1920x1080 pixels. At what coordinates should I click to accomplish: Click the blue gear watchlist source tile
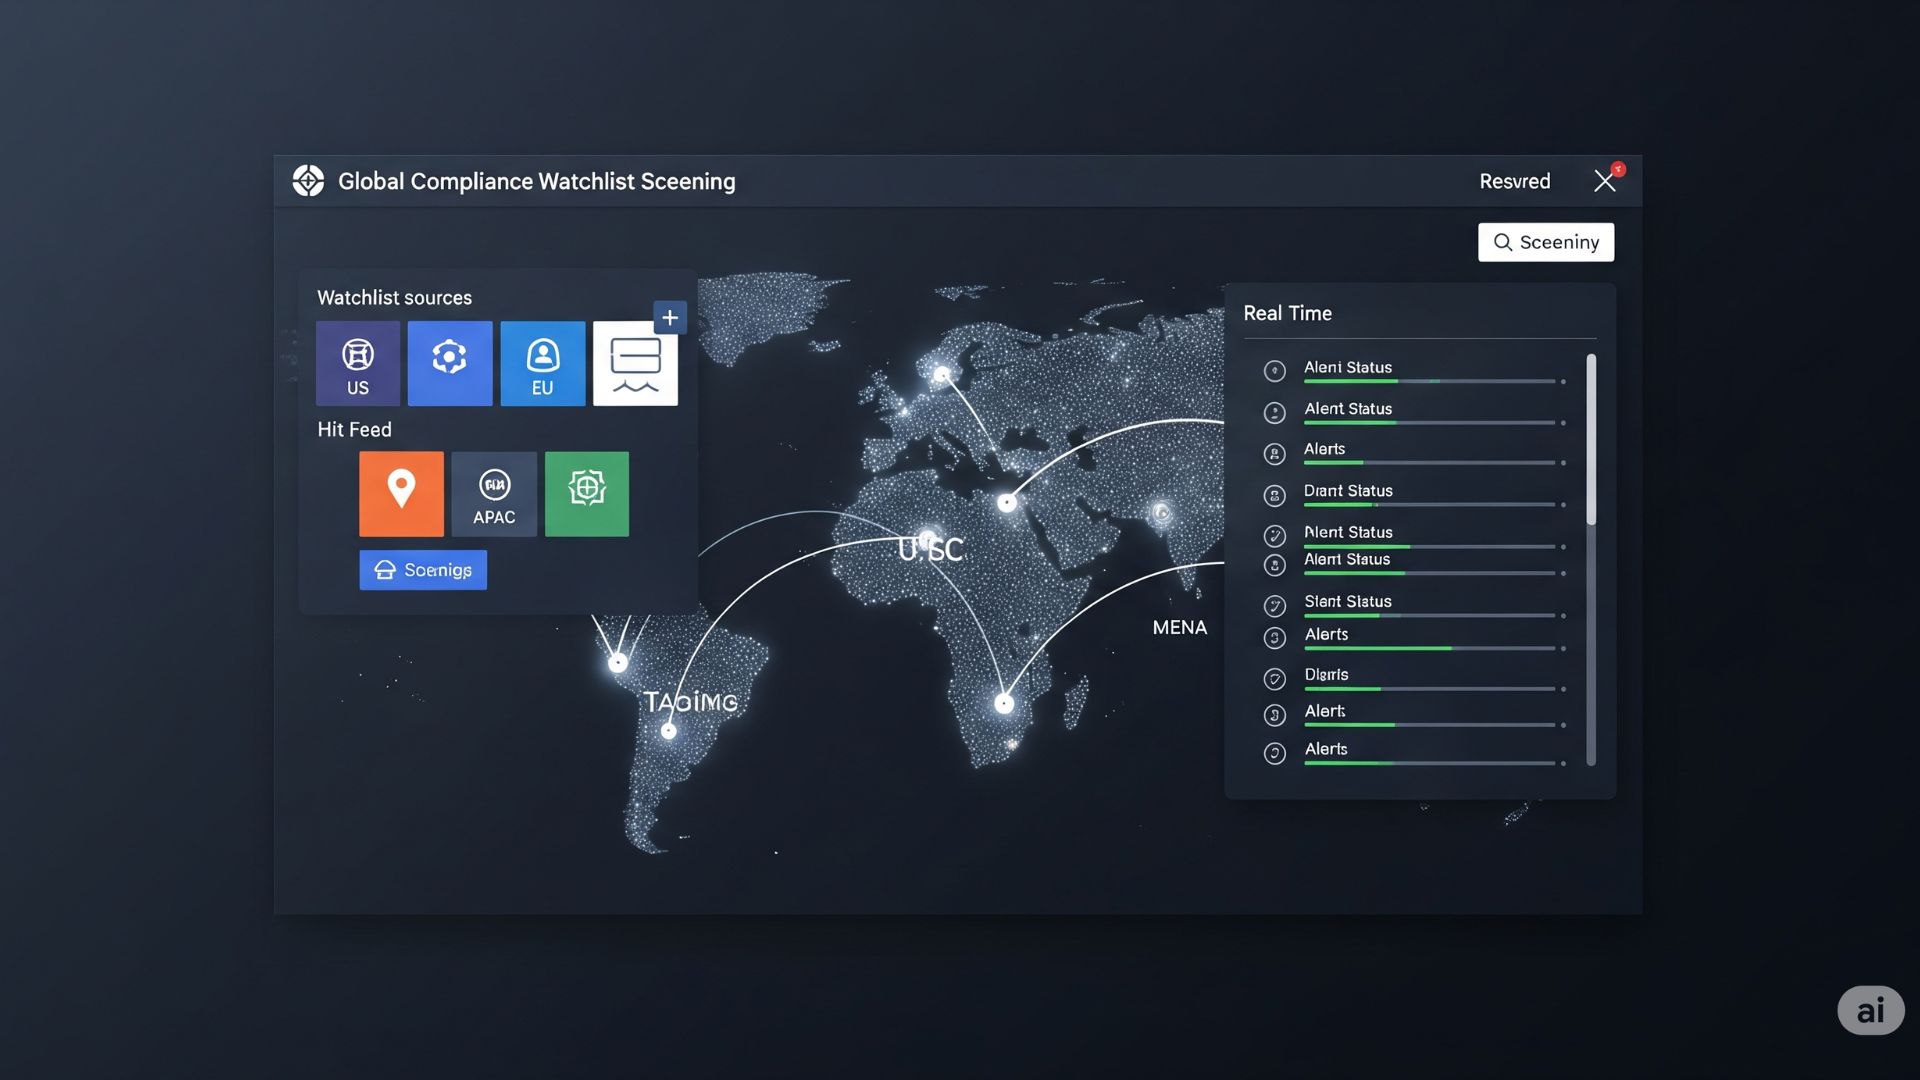coord(449,363)
